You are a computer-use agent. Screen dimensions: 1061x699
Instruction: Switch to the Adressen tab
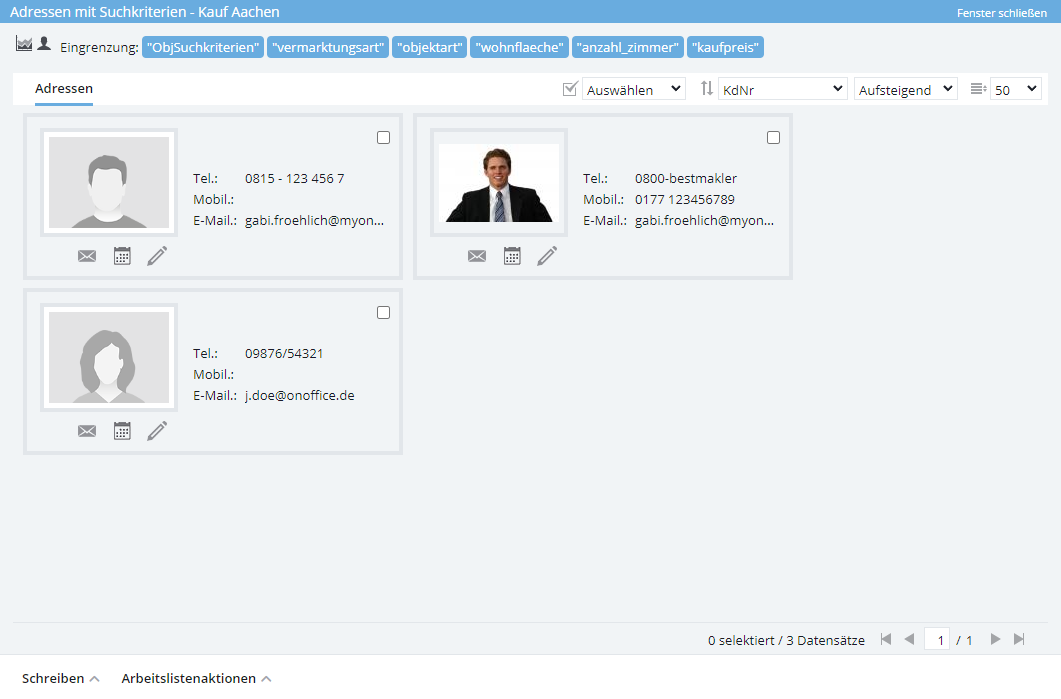tap(64, 89)
